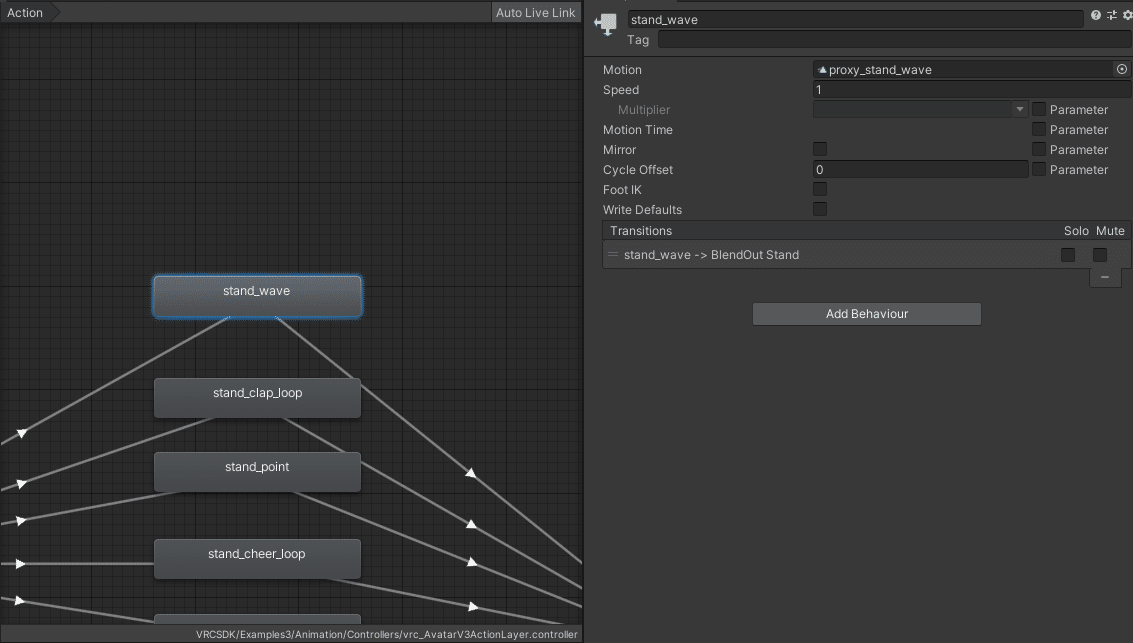The image size is (1133, 643).
Task: Click the Action layer breadcrumb
Action: 25,12
